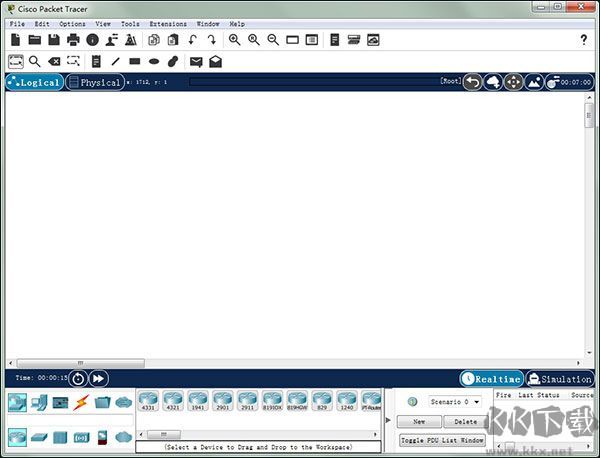Select the End Devices category

39,403
